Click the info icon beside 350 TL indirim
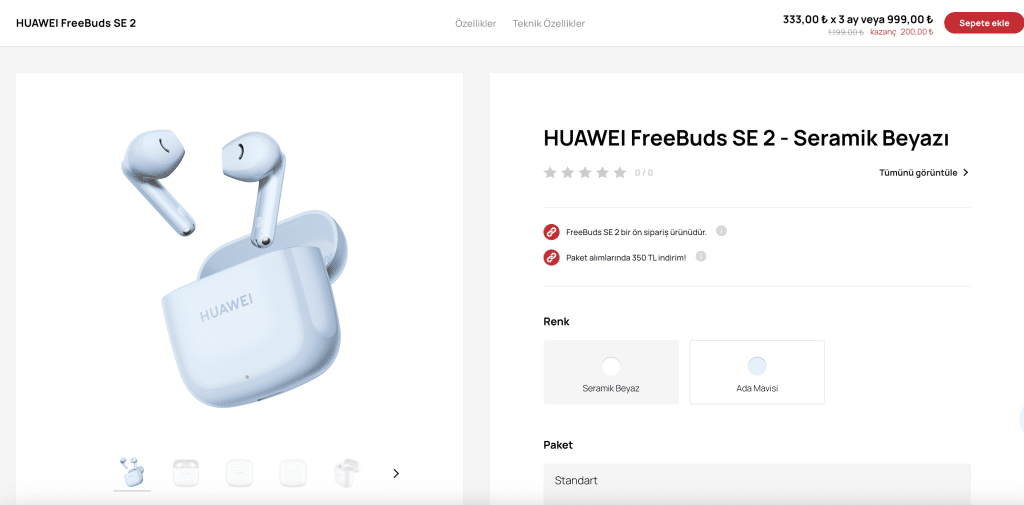1024x505 pixels. [x=701, y=257]
